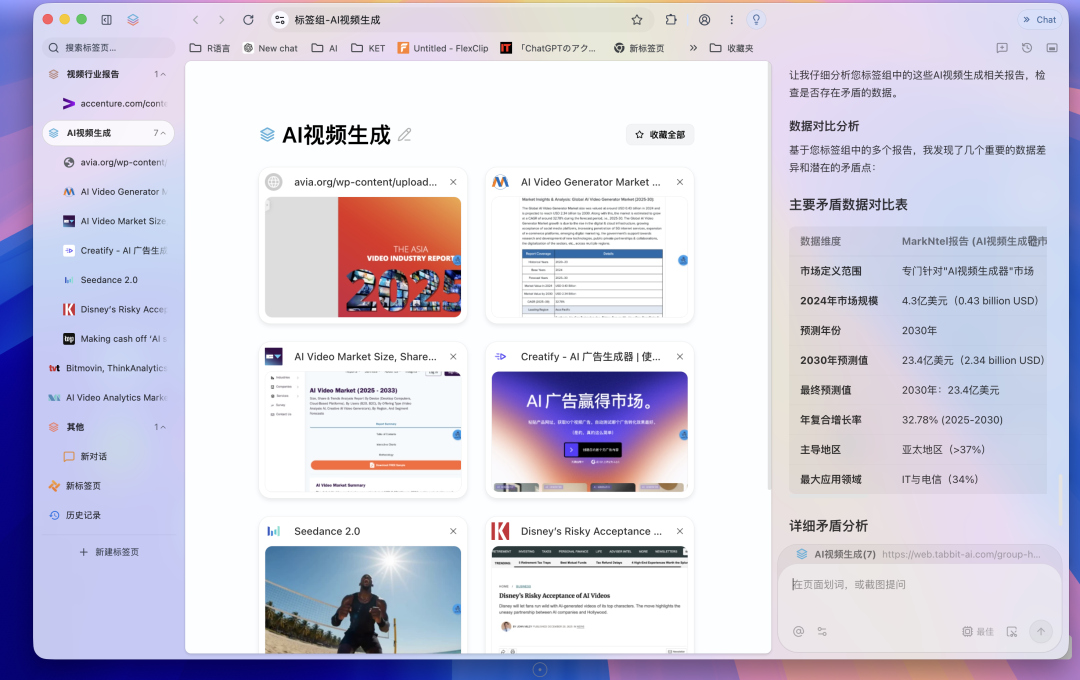Close the avia.org card
The width and height of the screenshot is (1080, 680).
tap(453, 183)
